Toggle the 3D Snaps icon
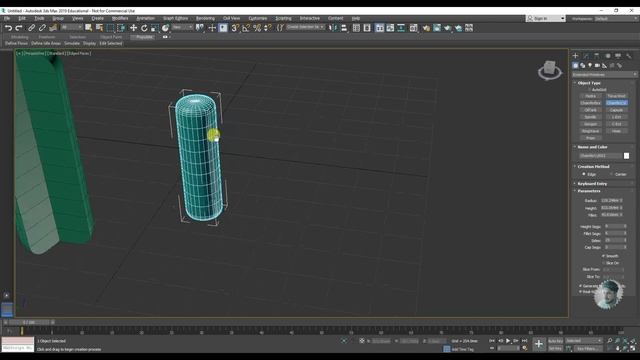Viewport: 640px width, 360px height. click(235, 28)
